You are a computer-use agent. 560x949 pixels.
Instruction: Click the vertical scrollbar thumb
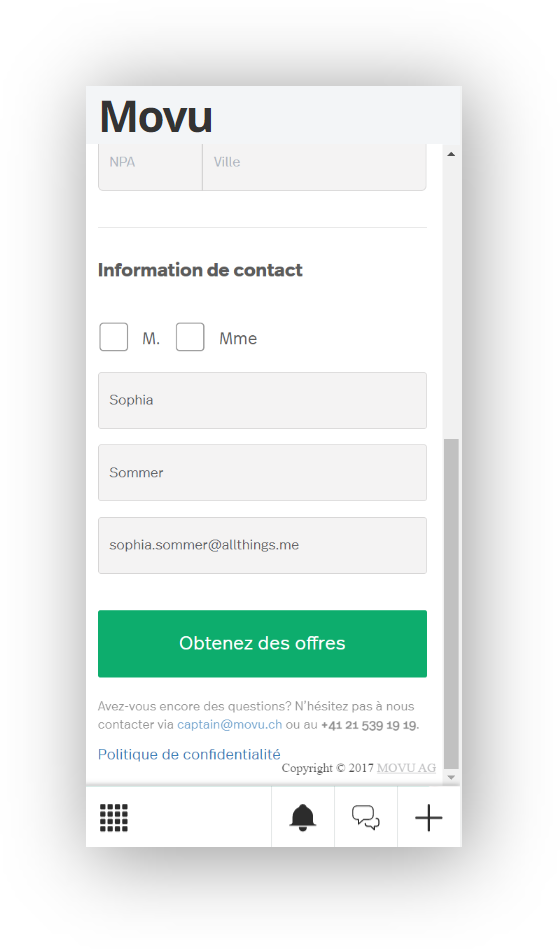(x=451, y=603)
